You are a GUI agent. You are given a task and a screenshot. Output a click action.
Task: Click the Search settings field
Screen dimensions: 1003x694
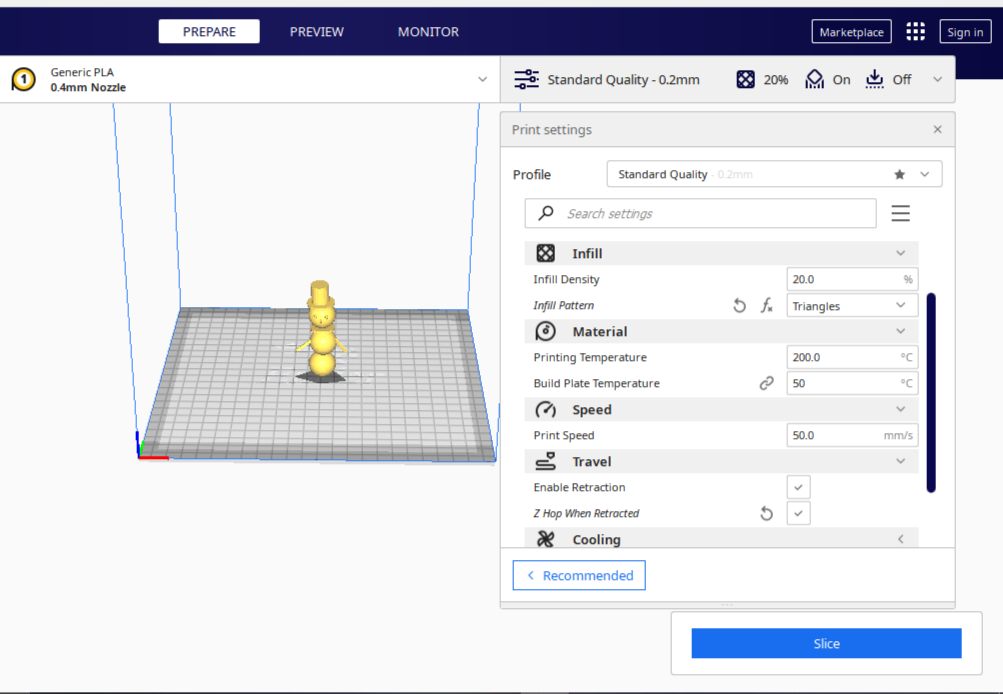700,213
